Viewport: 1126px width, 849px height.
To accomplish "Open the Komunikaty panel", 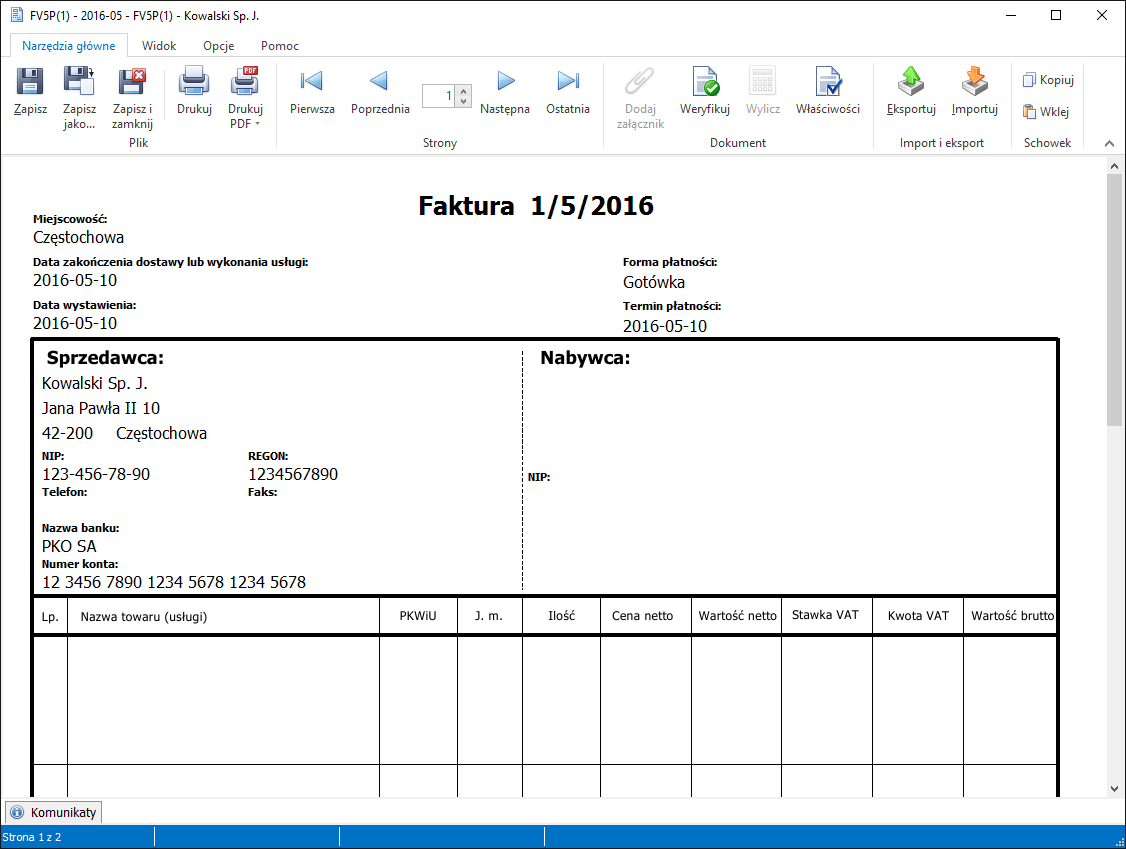I will (x=54, y=812).
